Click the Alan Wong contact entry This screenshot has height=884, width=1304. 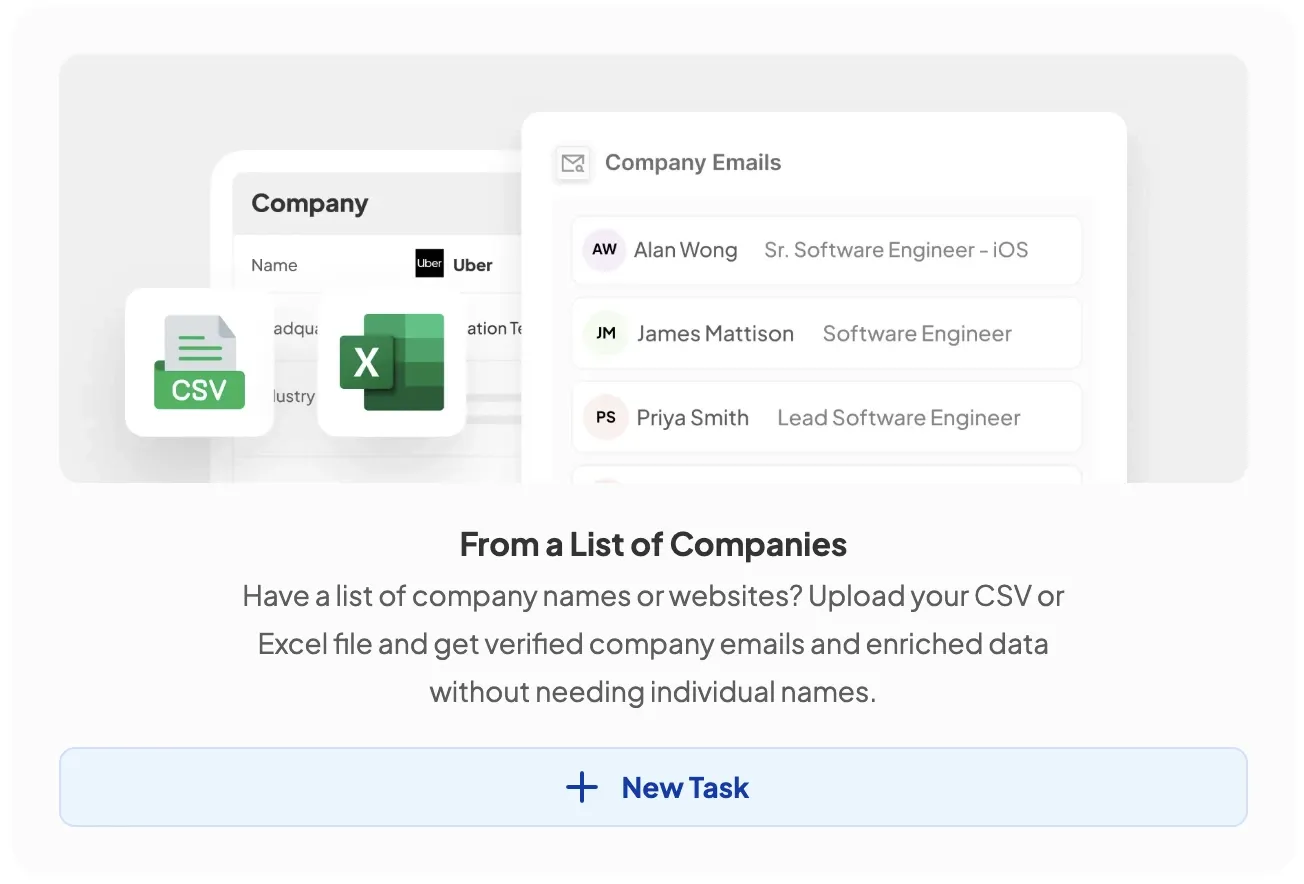click(826, 250)
